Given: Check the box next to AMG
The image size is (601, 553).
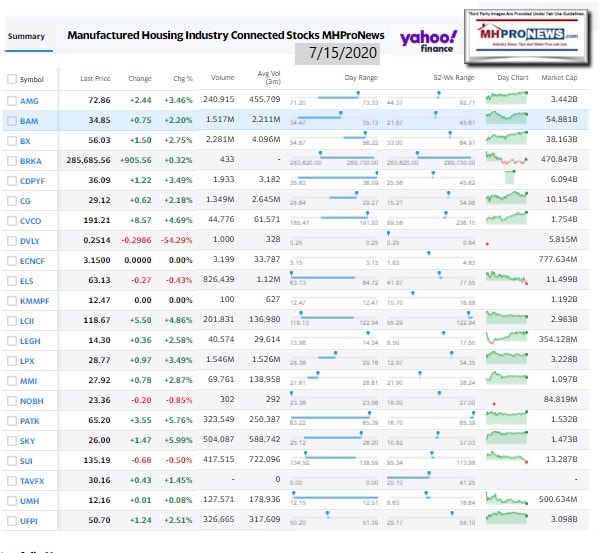Looking at the screenshot, I should point(11,101).
